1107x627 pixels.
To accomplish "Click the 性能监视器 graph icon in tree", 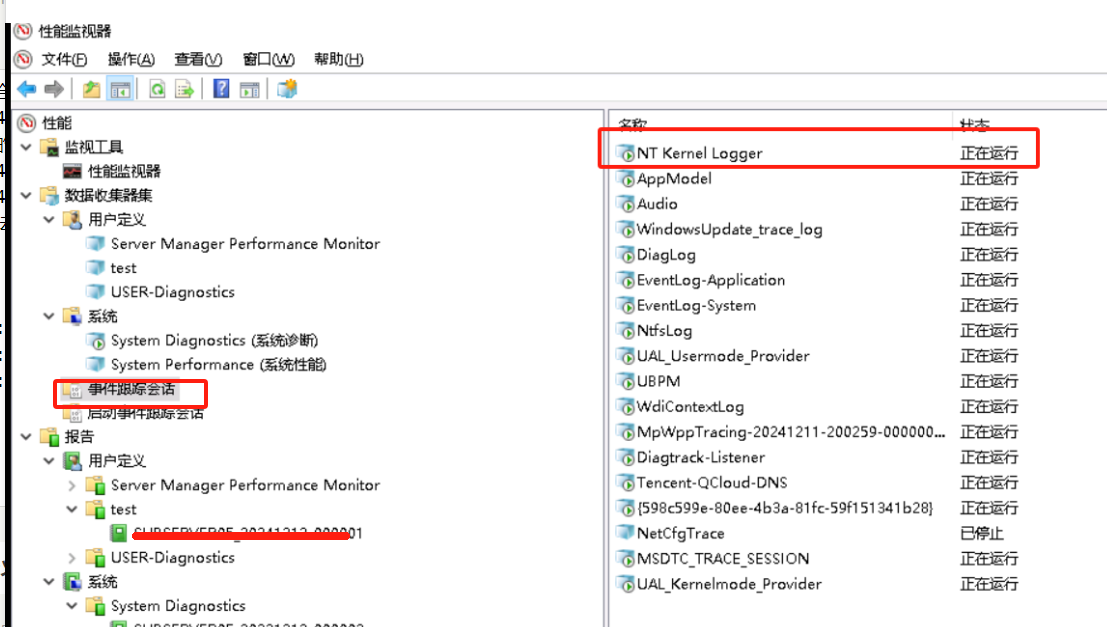I will click(72, 171).
